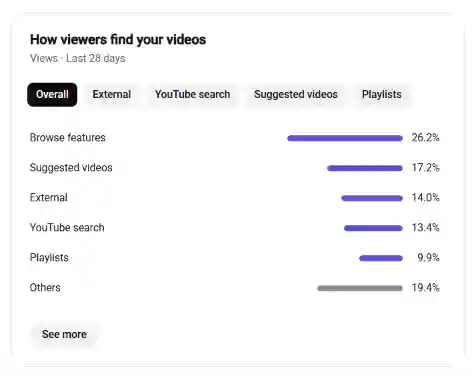Click the External row label in list
Viewport: 472px width, 375px height.
[49, 198]
